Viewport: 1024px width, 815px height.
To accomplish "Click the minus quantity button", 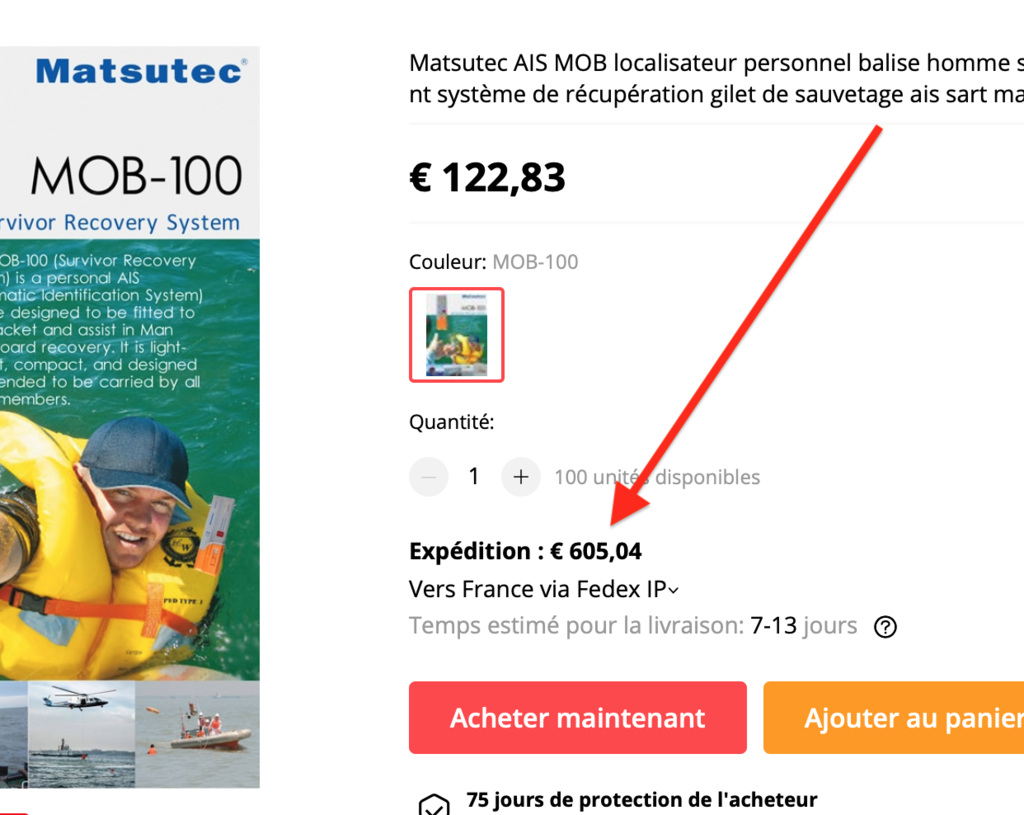I will pos(428,477).
